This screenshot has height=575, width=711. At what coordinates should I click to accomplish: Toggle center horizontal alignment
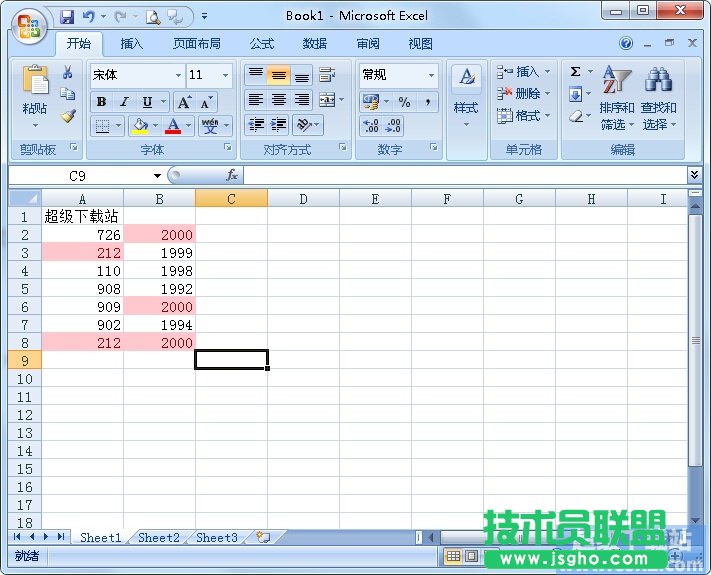(279, 100)
